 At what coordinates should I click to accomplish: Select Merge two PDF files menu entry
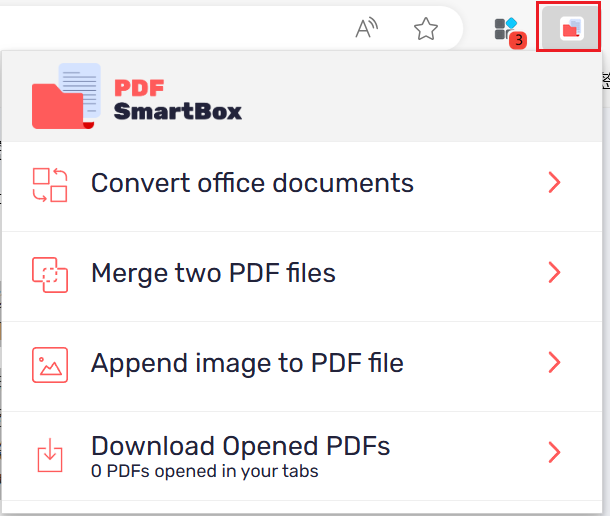302,277
